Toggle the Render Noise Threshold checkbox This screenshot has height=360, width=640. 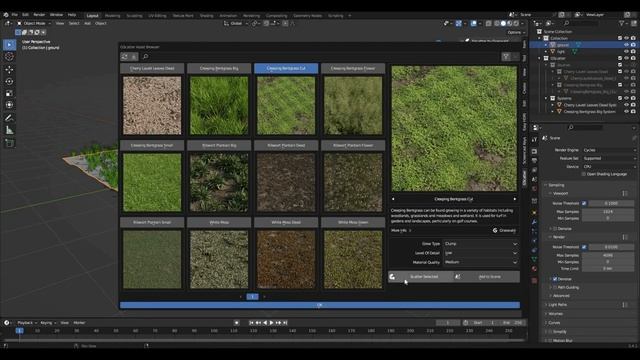click(x=584, y=247)
